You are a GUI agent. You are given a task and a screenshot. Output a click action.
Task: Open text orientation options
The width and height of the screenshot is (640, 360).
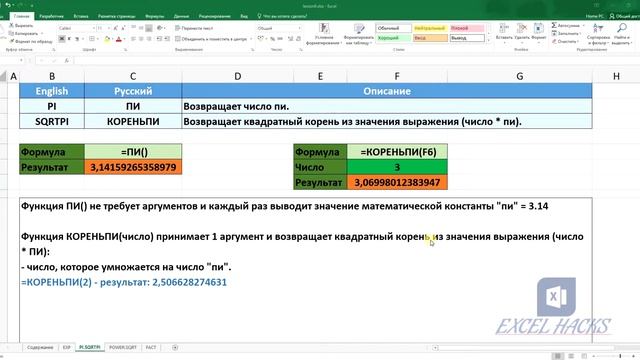point(160,28)
